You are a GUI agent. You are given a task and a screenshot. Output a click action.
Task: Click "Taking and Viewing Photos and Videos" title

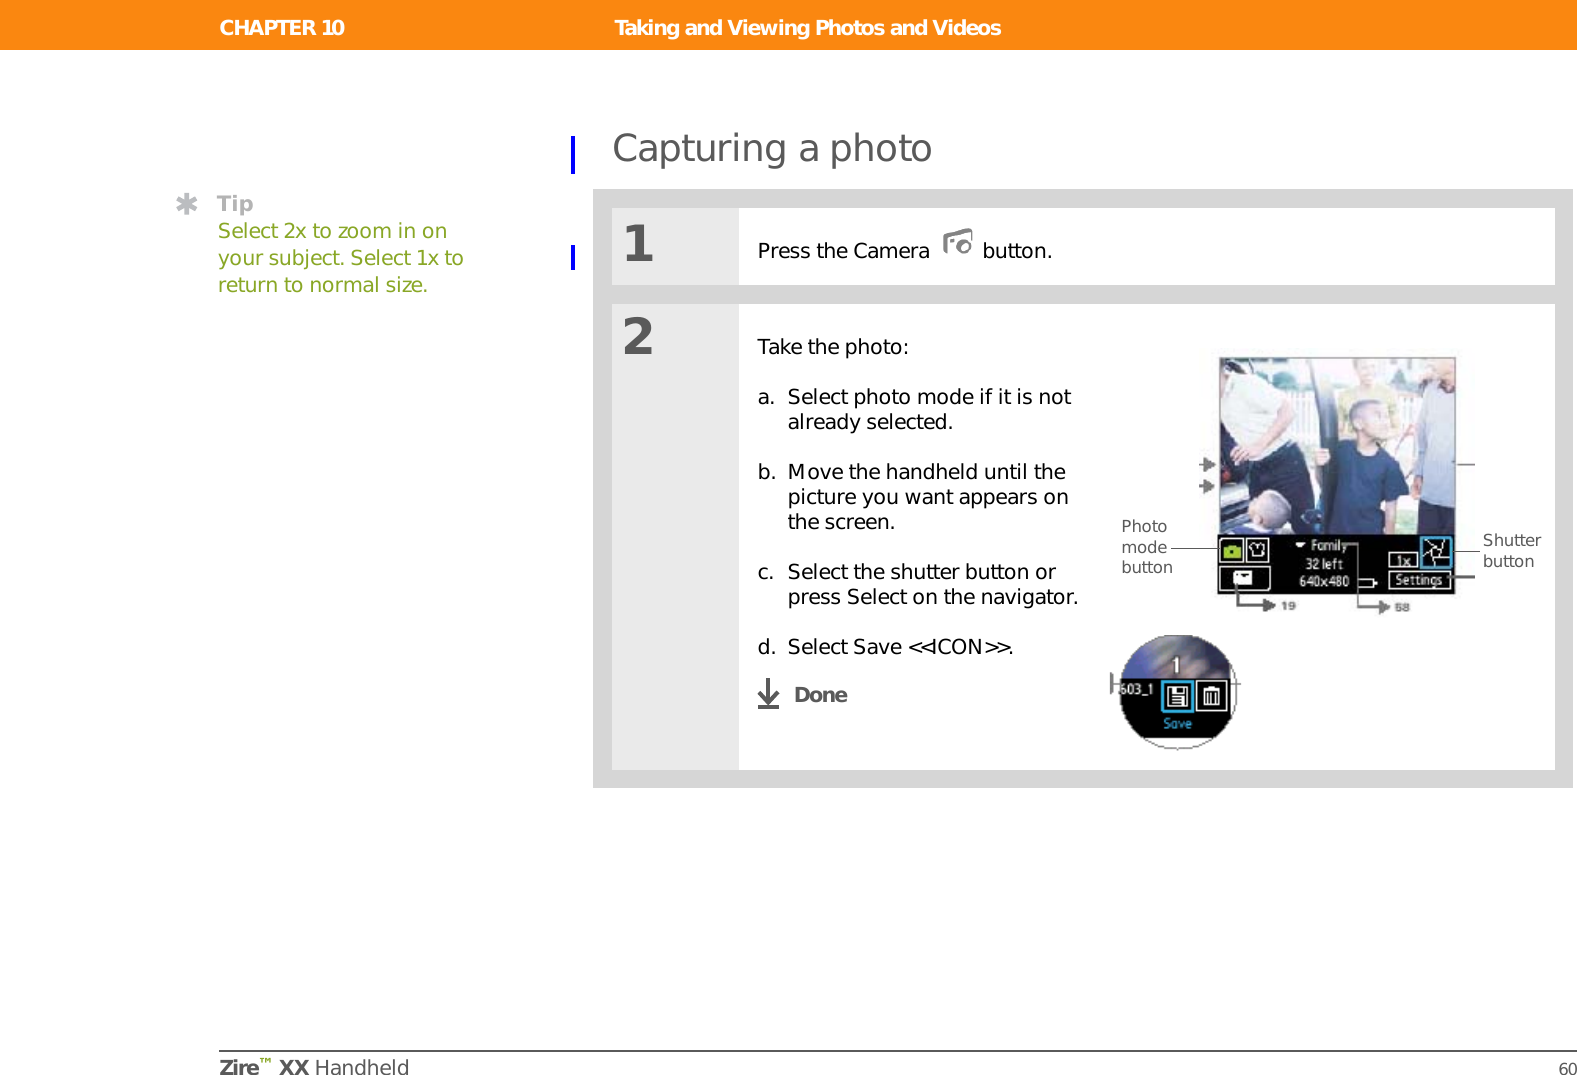pos(808,27)
